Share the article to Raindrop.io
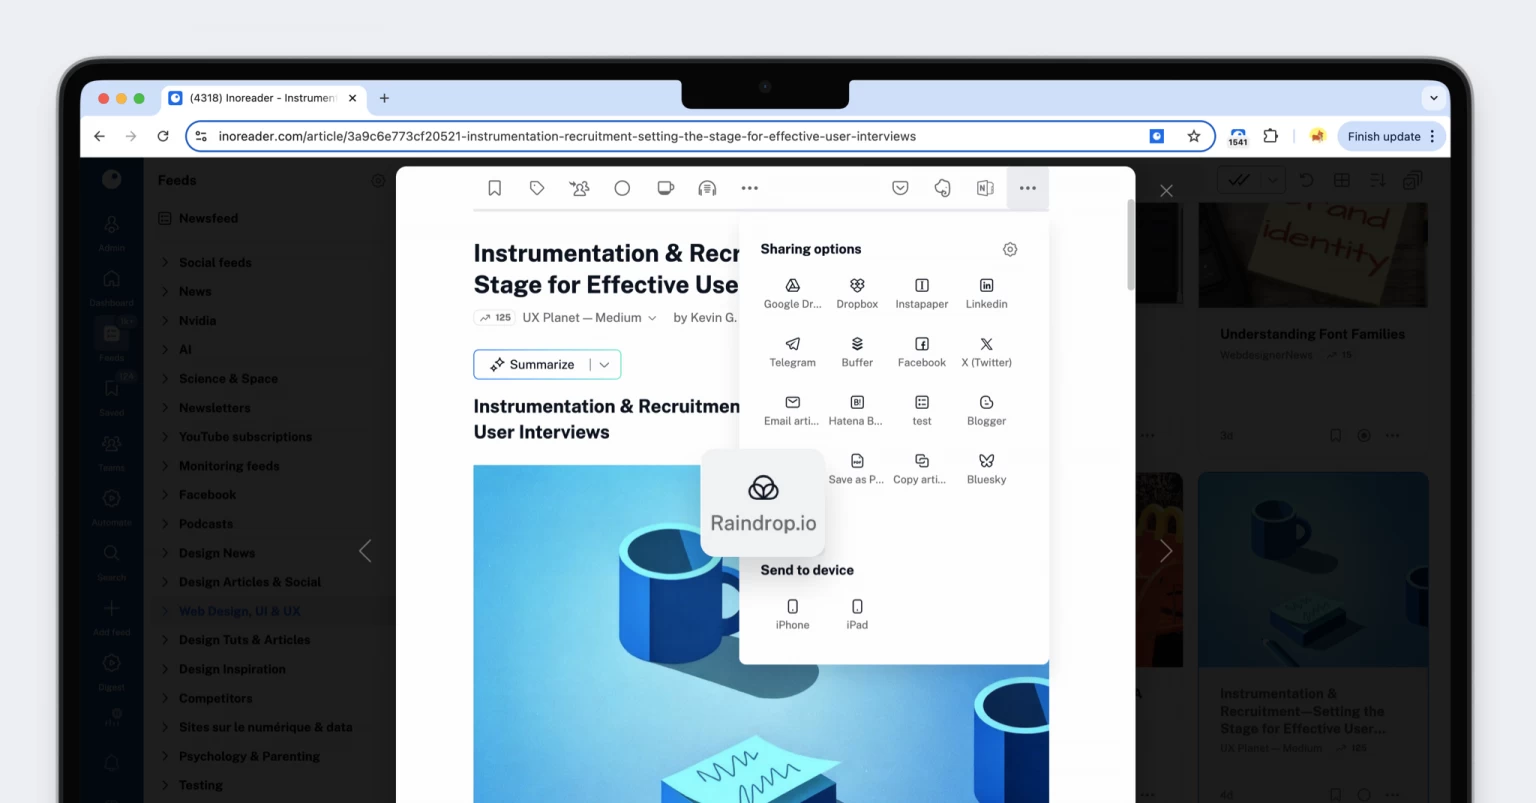The height and width of the screenshot is (803, 1536). (x=762, y=500)
